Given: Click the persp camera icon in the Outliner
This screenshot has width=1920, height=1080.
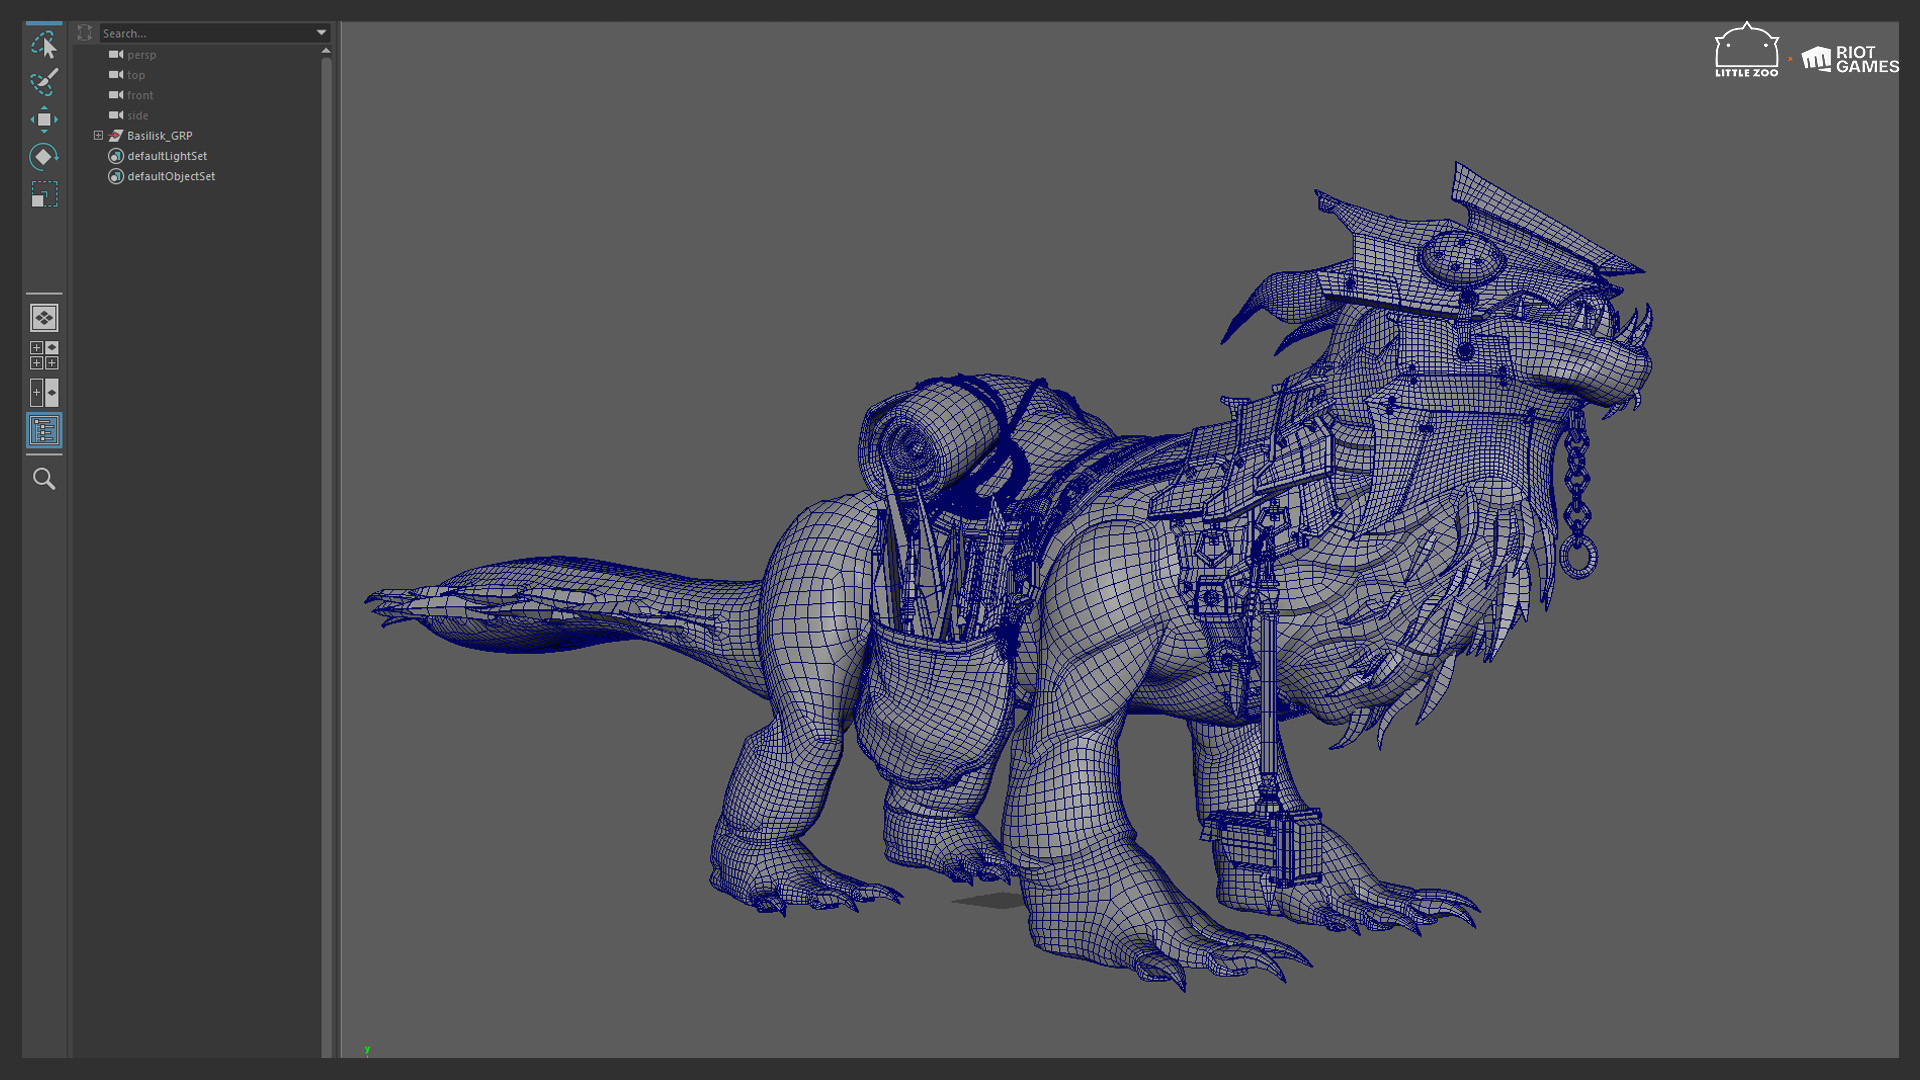Looking at the screenshot, I should click(115, 55).
